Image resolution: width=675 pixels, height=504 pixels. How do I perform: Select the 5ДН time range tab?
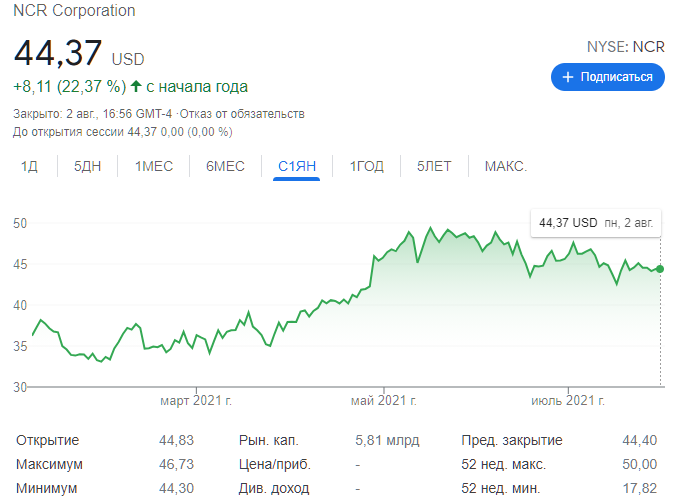(x=87, y=167)
